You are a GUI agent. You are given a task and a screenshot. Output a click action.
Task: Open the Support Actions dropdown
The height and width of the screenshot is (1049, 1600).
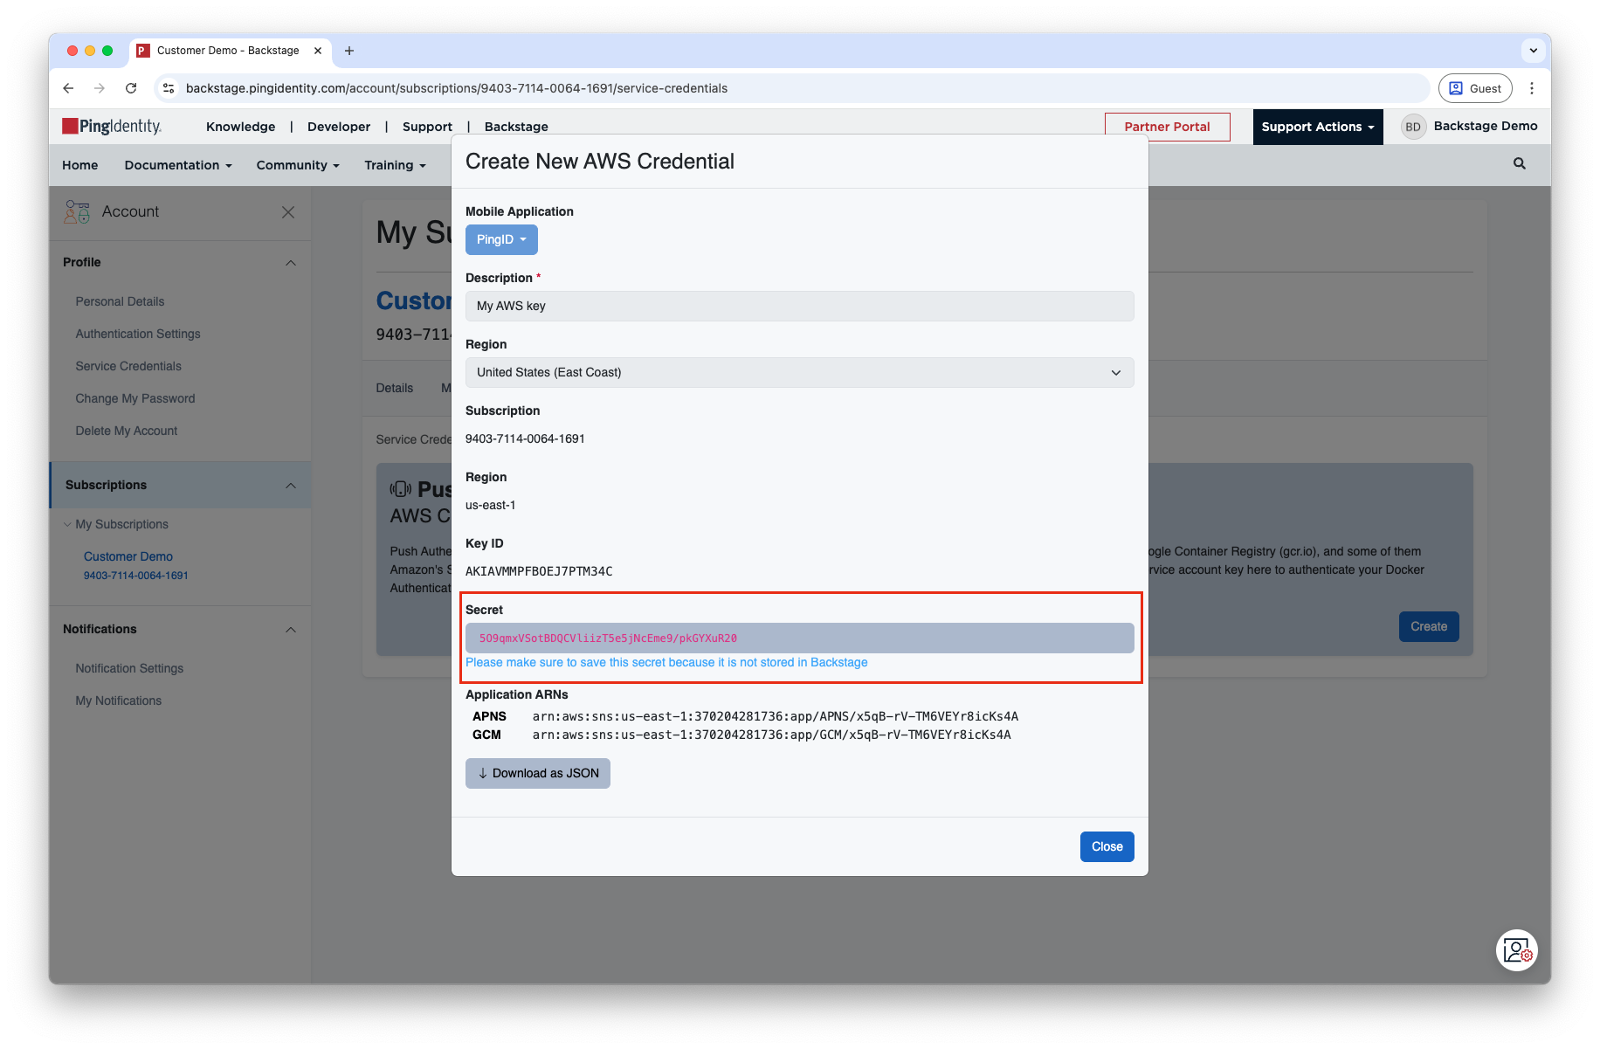[x=1317, y=127]
